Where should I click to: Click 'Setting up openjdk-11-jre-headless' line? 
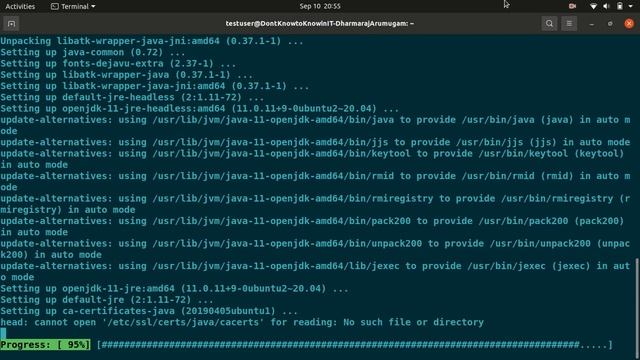pos(200,109)
